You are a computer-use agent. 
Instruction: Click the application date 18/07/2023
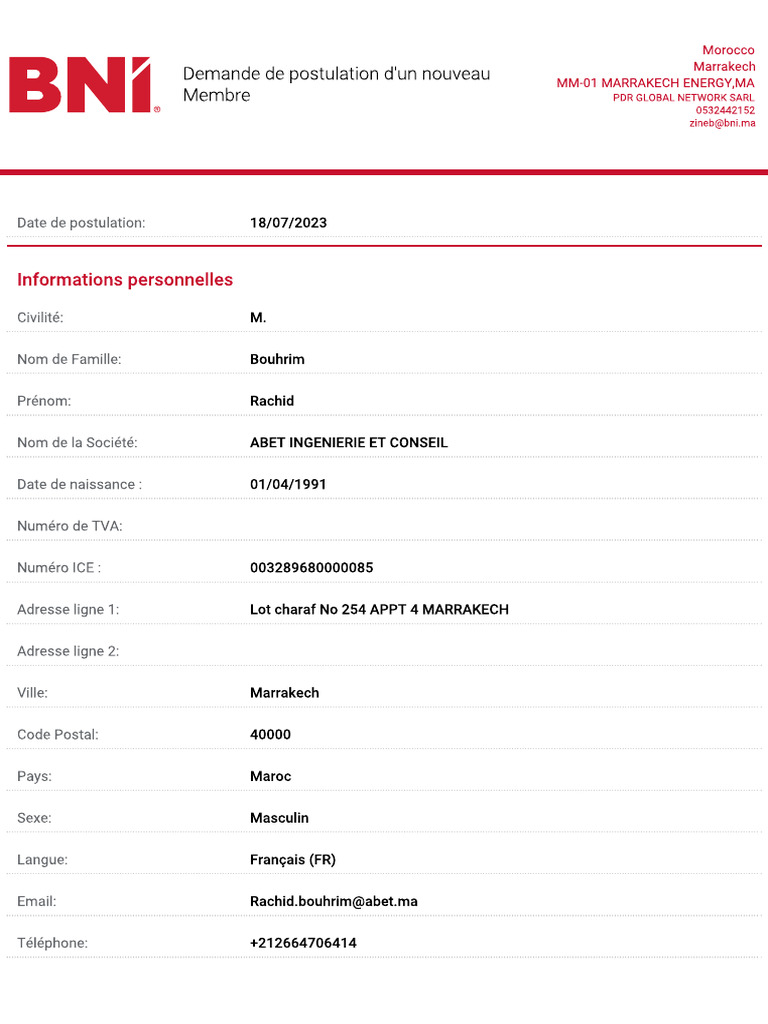[288, 223]
